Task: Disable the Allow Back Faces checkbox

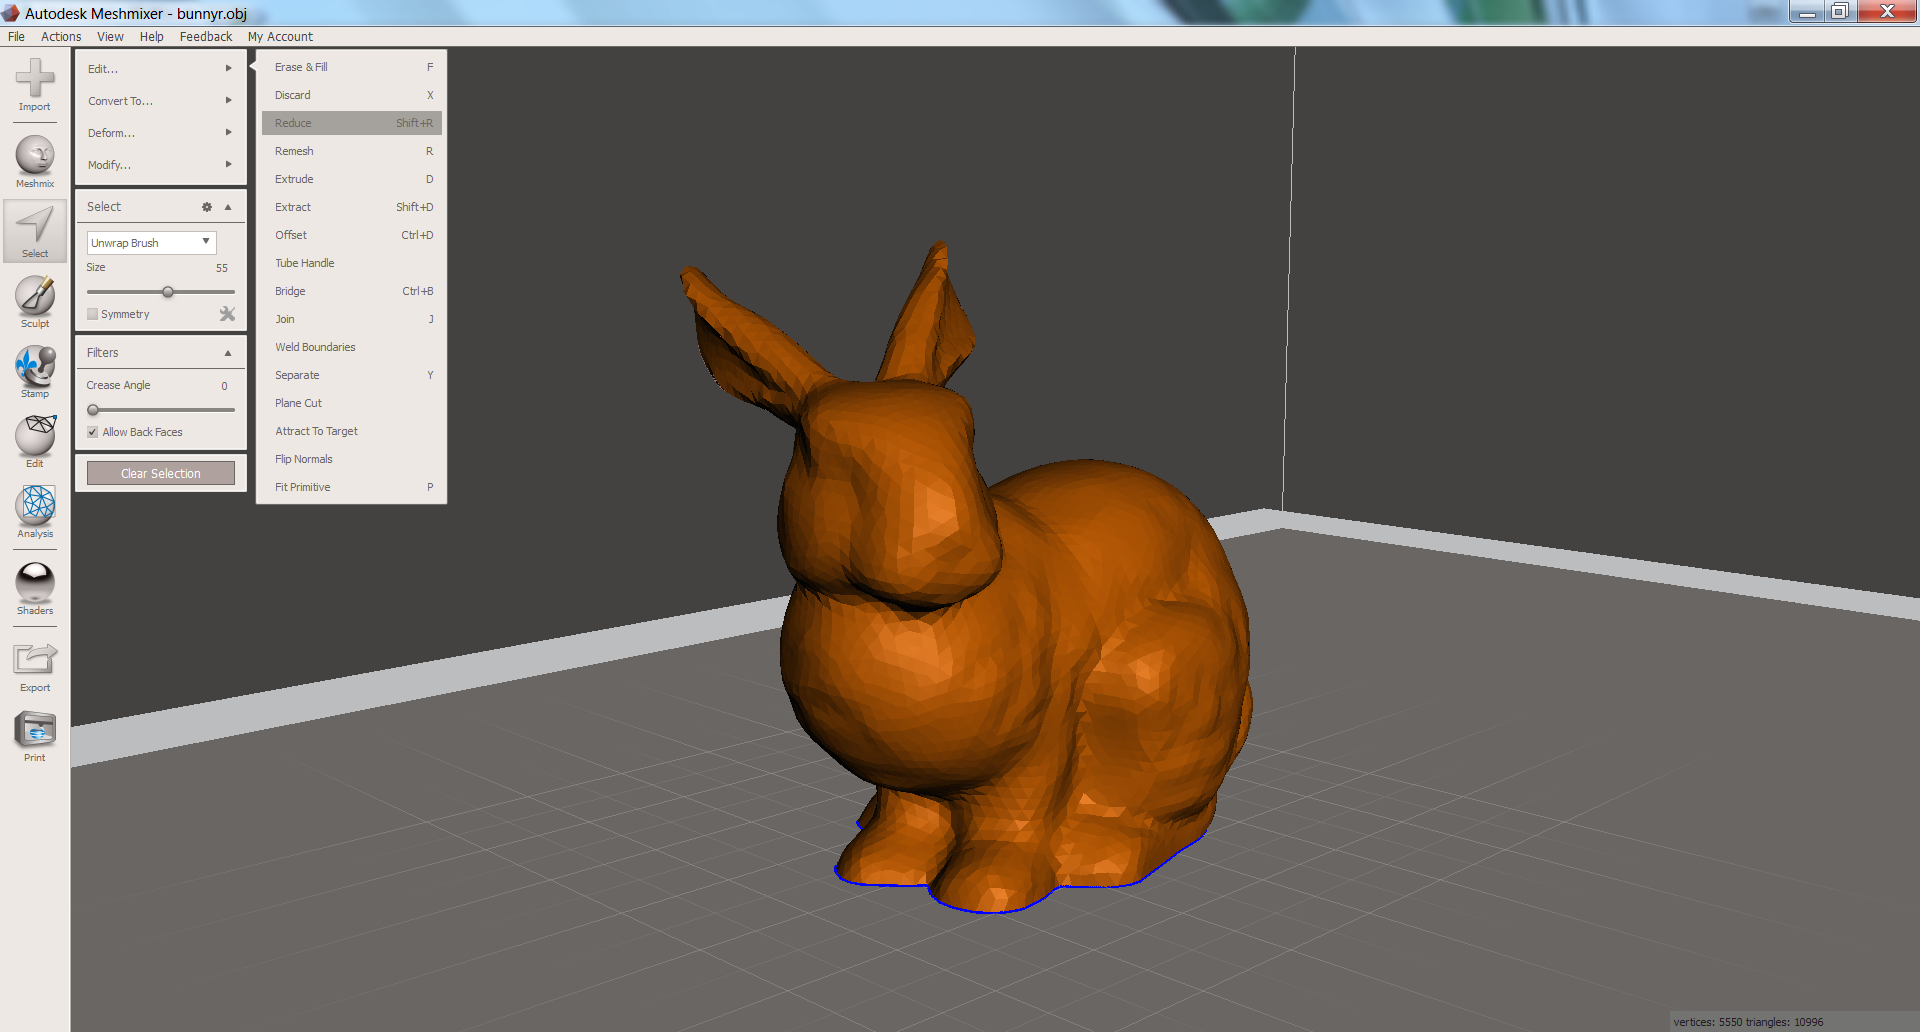Action: click(92, 431)
